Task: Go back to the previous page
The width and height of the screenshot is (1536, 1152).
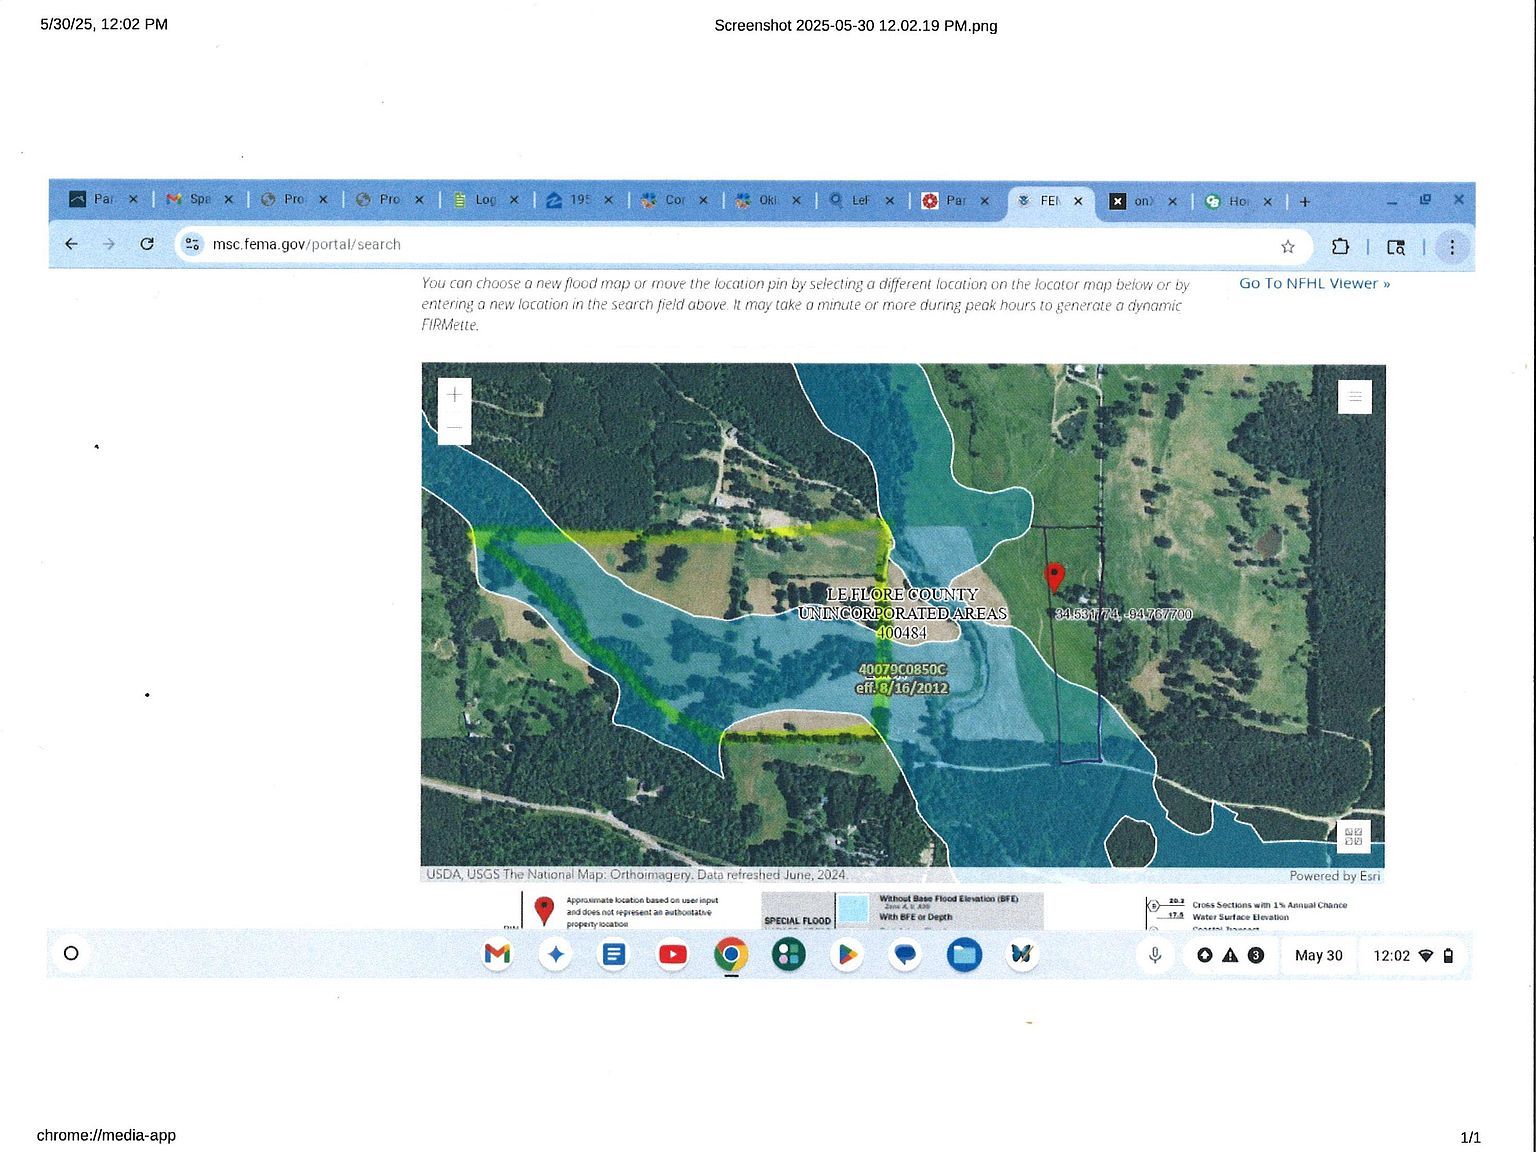Action: (x=71, y=244)
